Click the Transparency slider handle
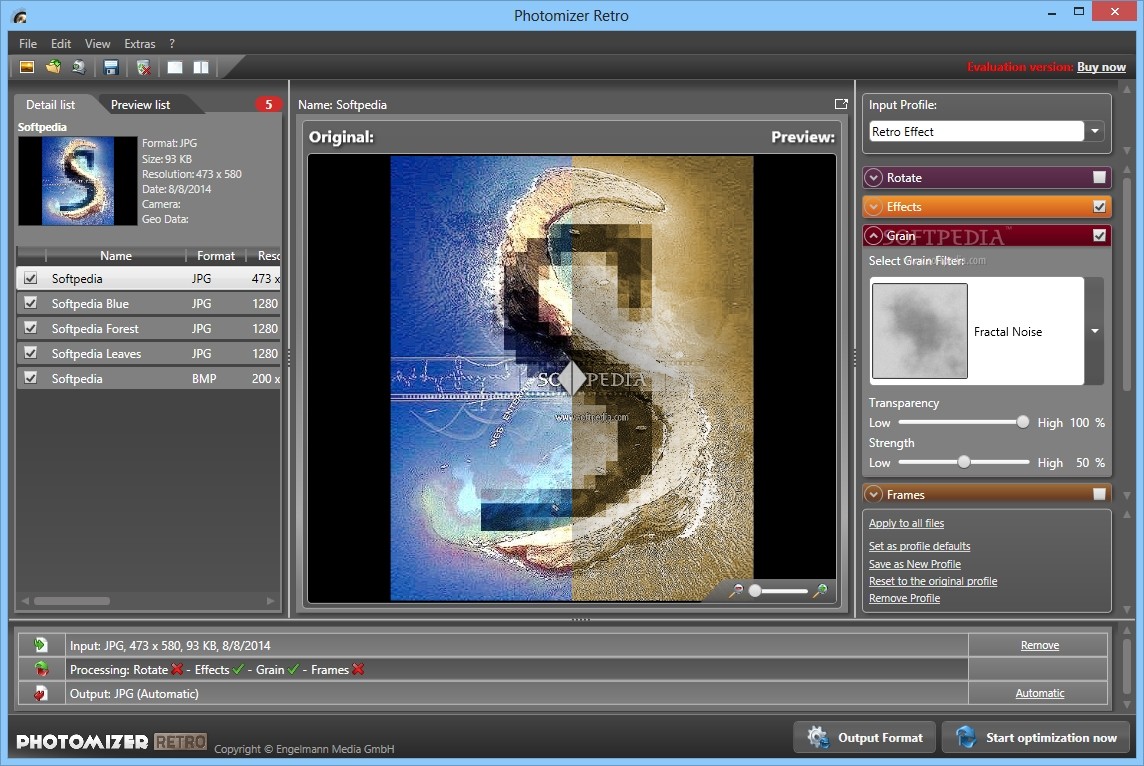The width and height of the screenshot is (1144, 766). point(1023,422)
